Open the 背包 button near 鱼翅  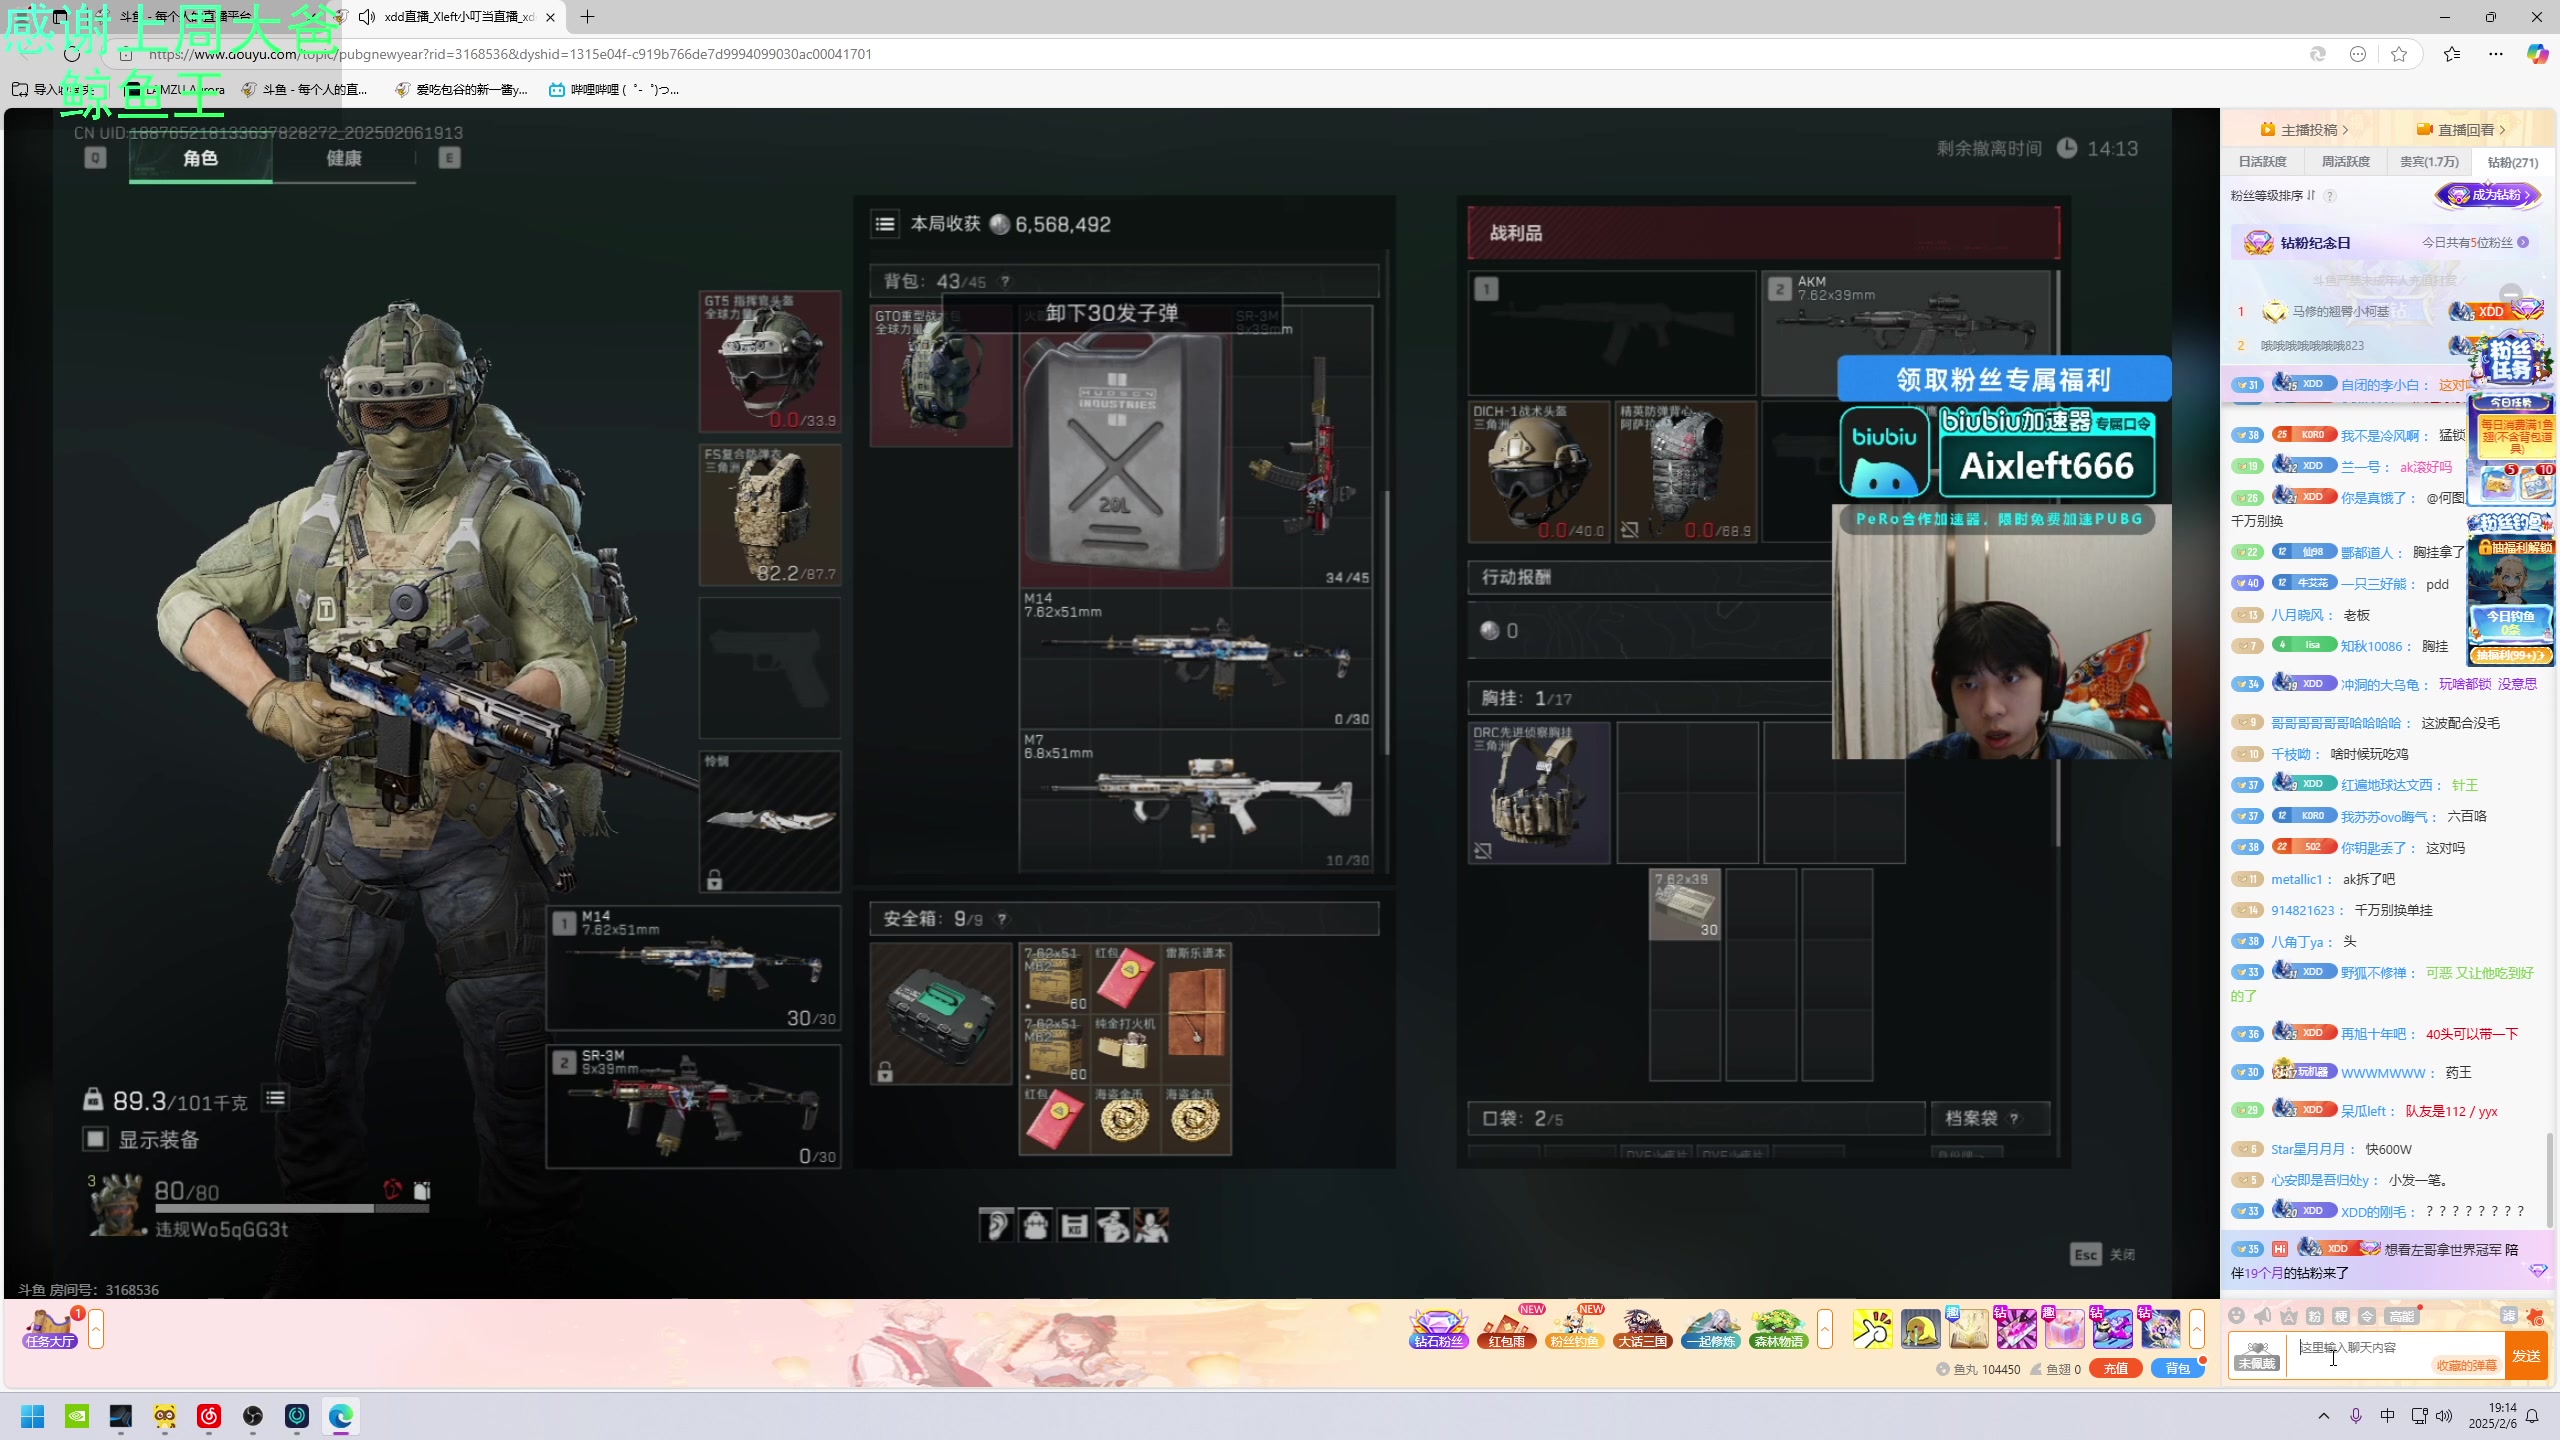click(2177, 1369)
